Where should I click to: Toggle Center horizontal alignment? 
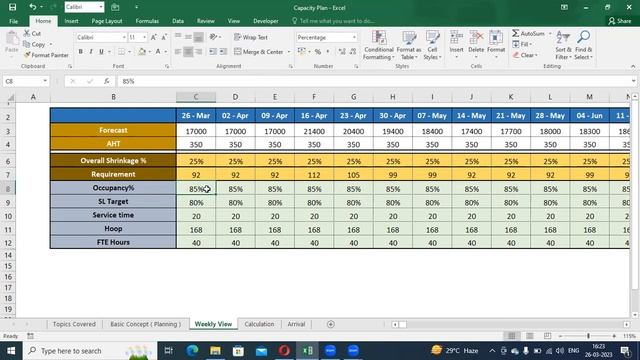click(188, 52)
